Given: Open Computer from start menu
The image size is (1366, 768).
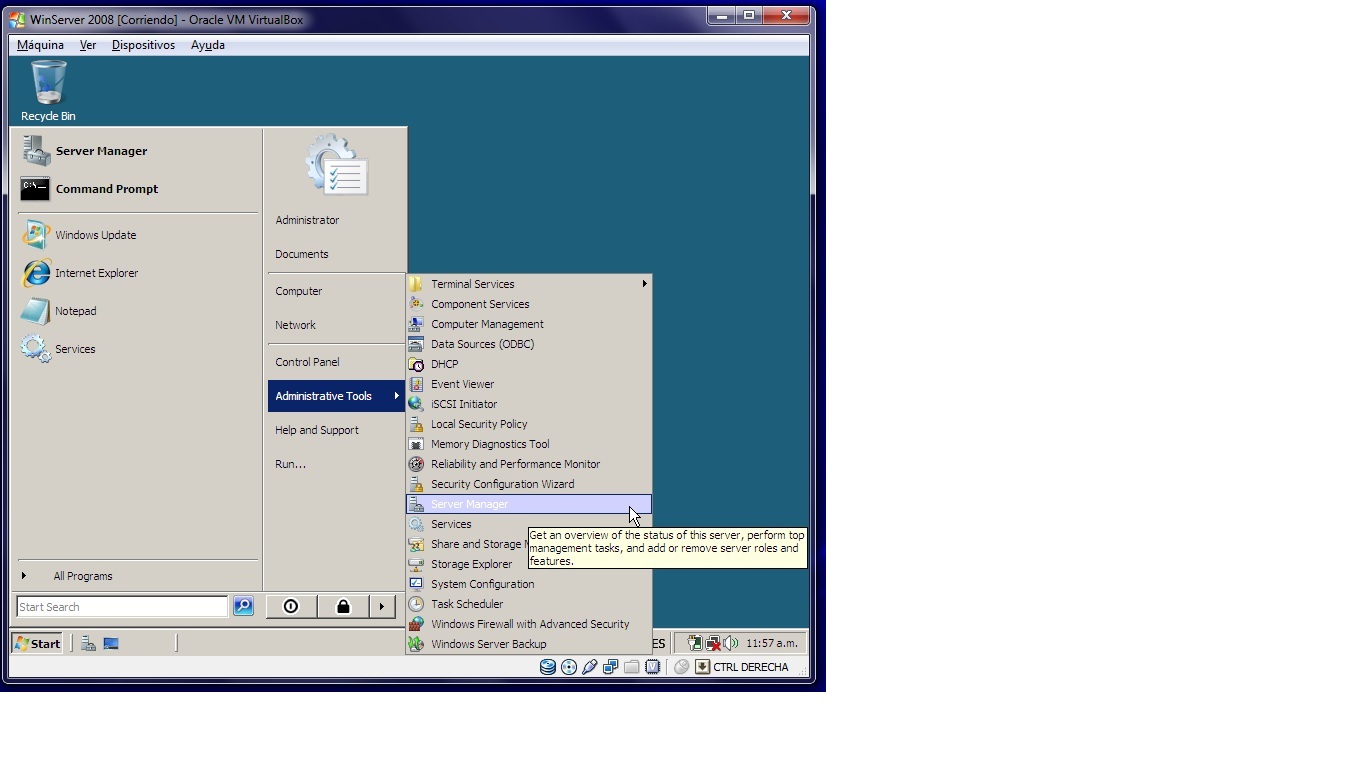Looking at the screenshot, I should coord(336,291).
